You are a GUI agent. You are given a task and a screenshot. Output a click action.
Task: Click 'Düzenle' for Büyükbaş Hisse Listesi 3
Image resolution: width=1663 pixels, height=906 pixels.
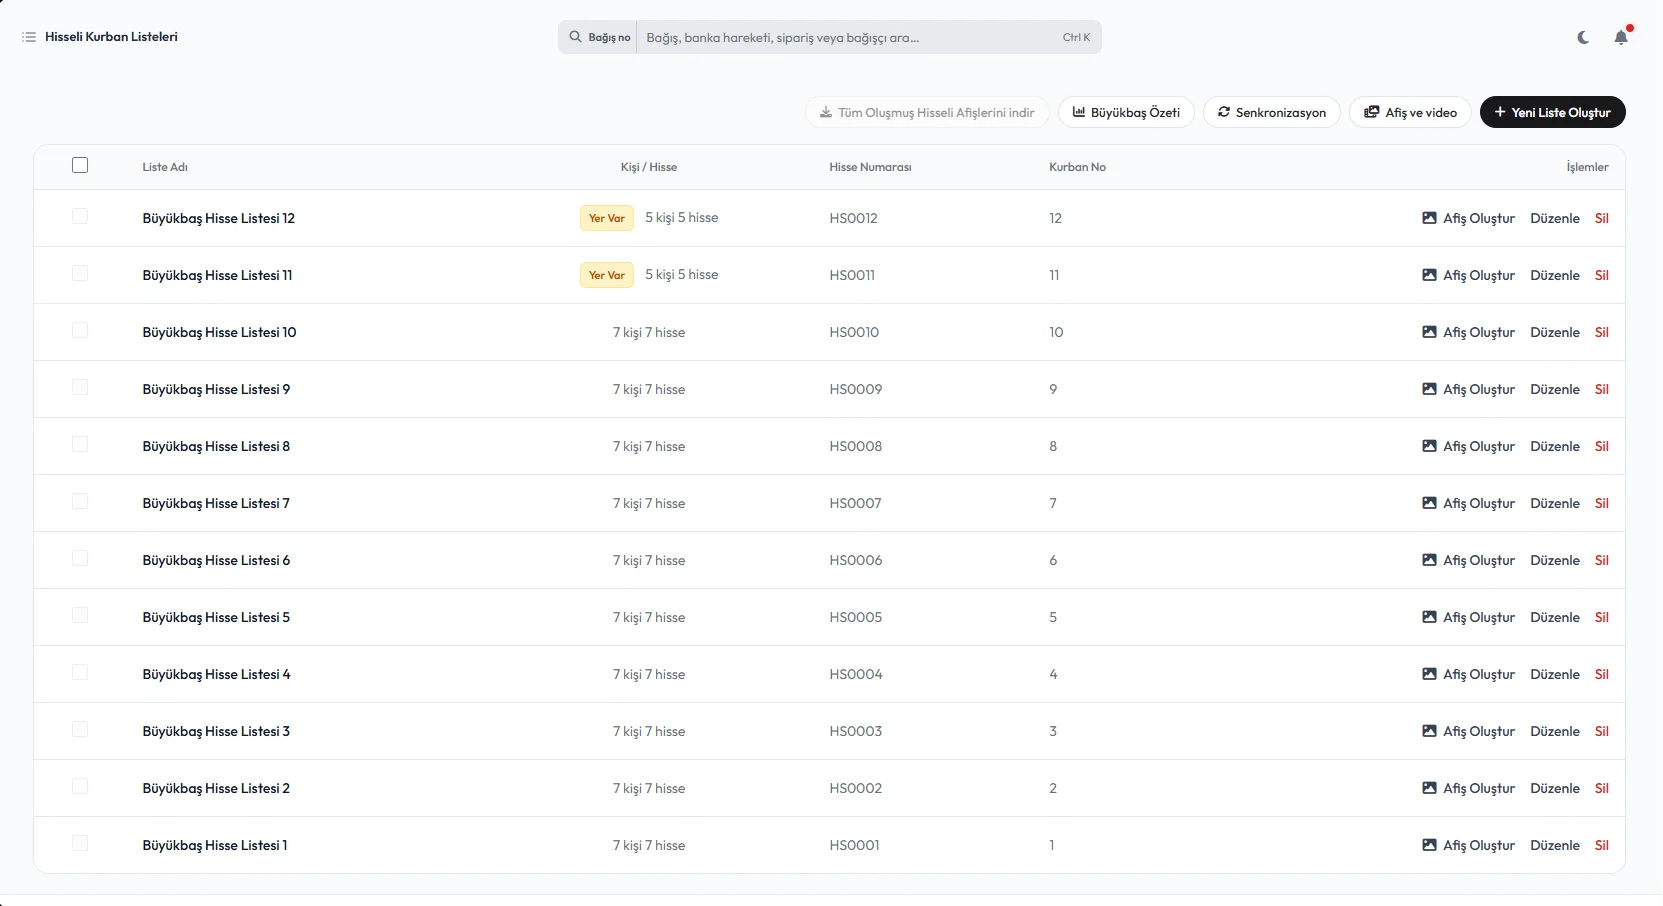tap(1555, 731)
